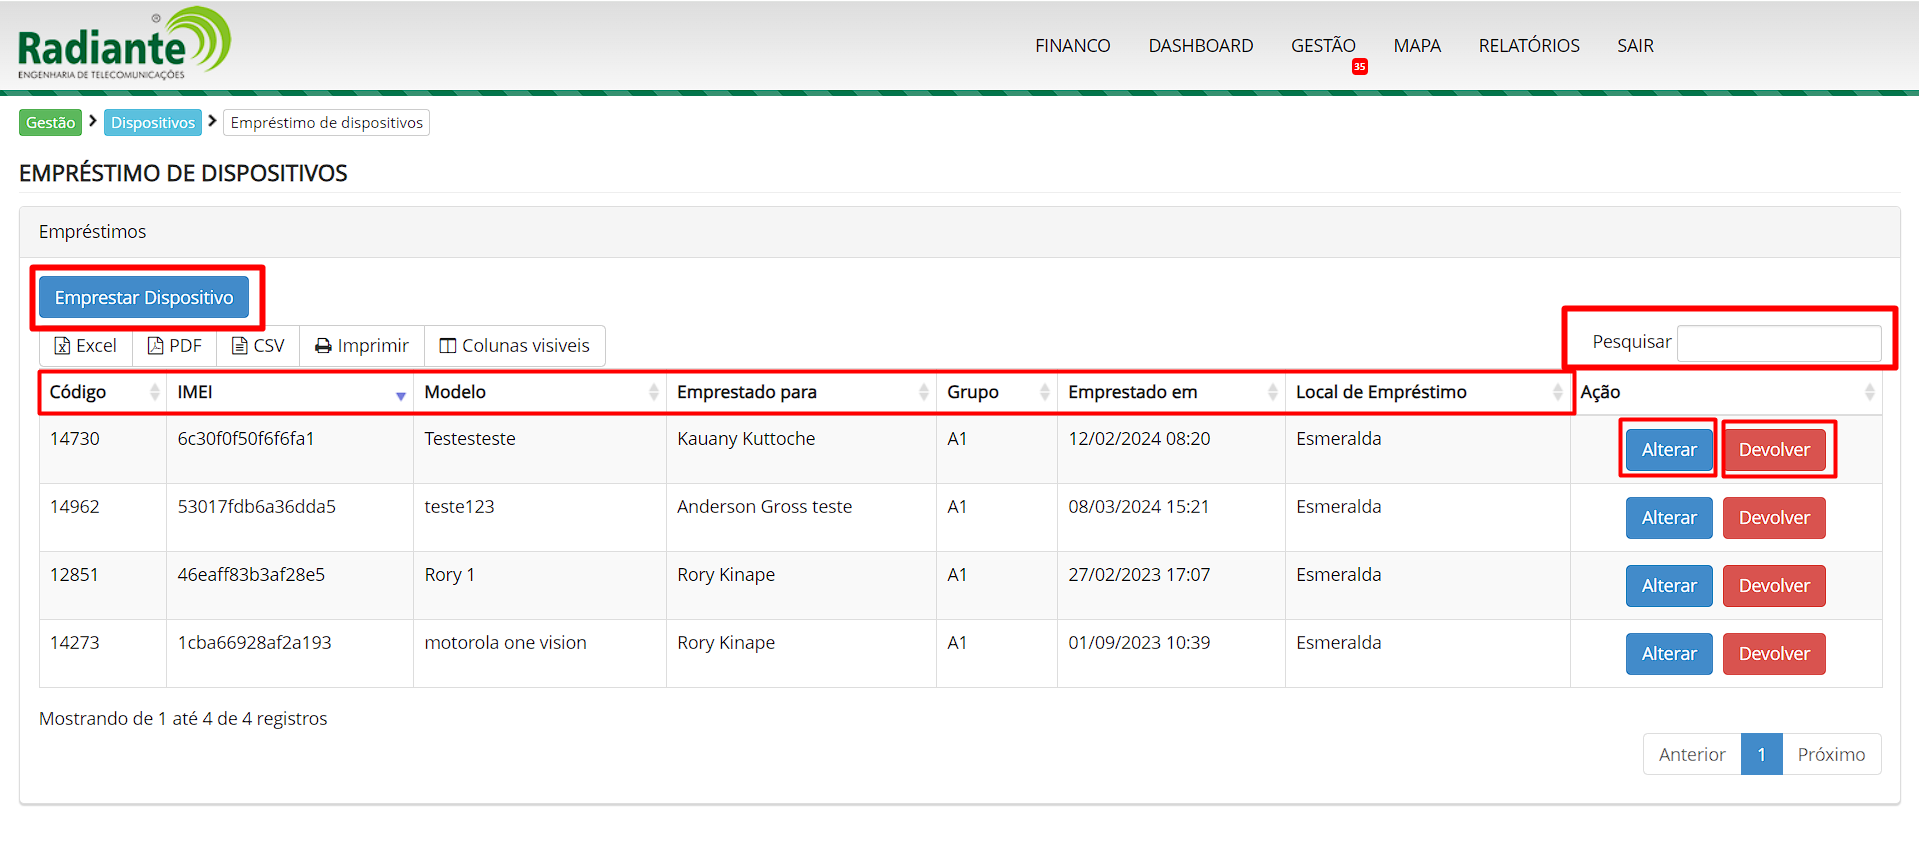Open the RELATÓRIOS menu
The width and height of the screenshot is (1919, 841).
[x=1528, y=46]
